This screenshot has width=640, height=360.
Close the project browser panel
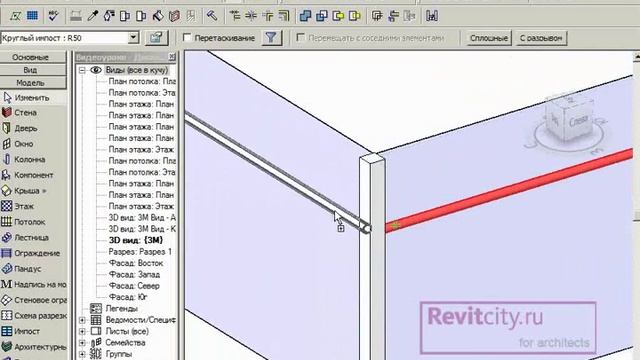[172, 57]
